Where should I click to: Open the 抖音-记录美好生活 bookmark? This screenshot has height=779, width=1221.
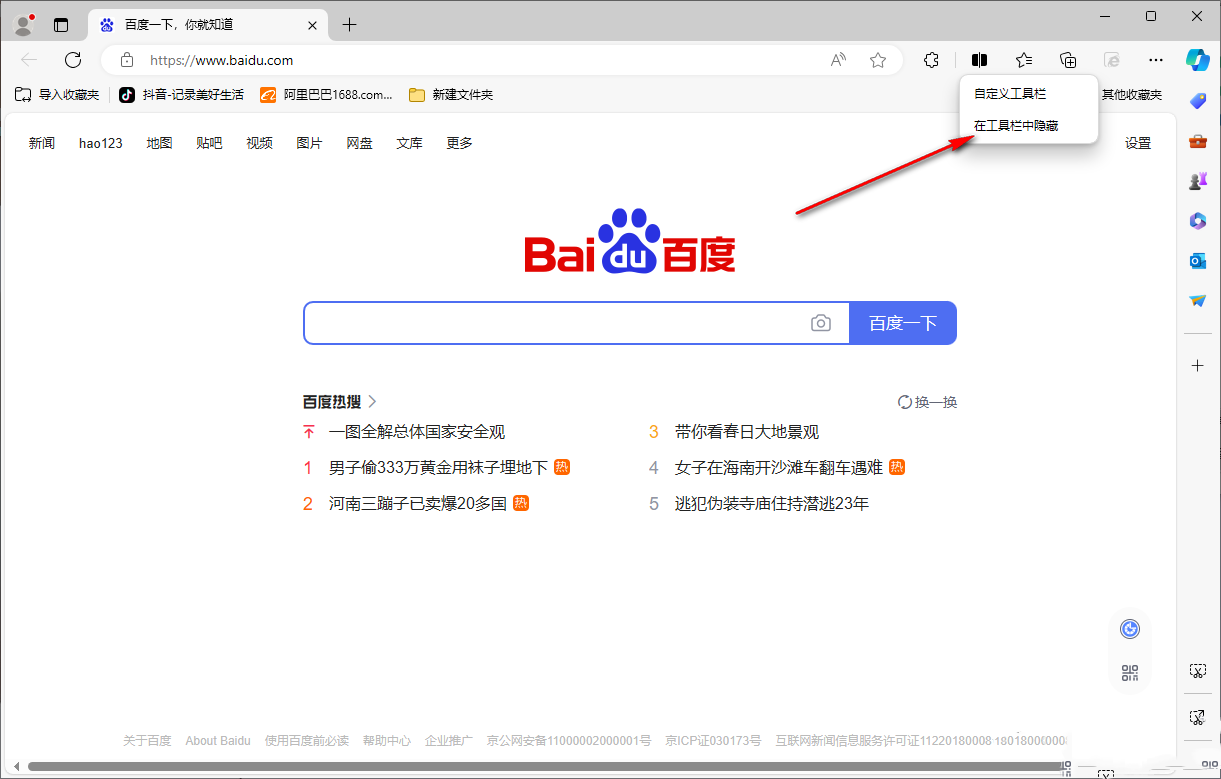pyautogui.click(x=182, y=95)
